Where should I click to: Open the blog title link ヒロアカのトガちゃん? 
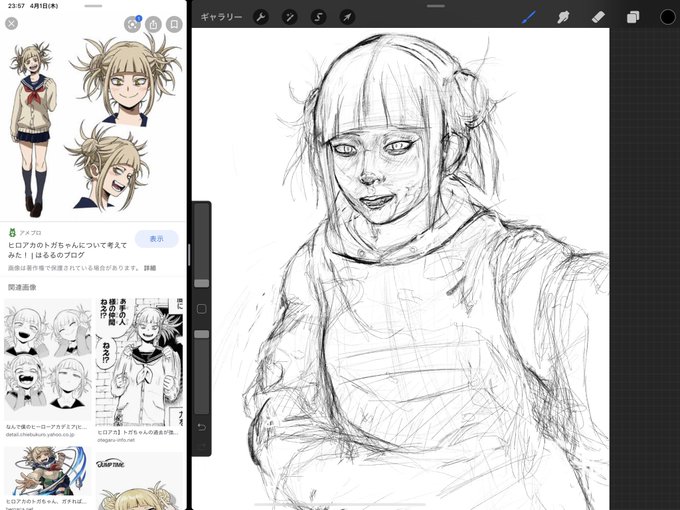pyautogui.click(x=68, y=250)
